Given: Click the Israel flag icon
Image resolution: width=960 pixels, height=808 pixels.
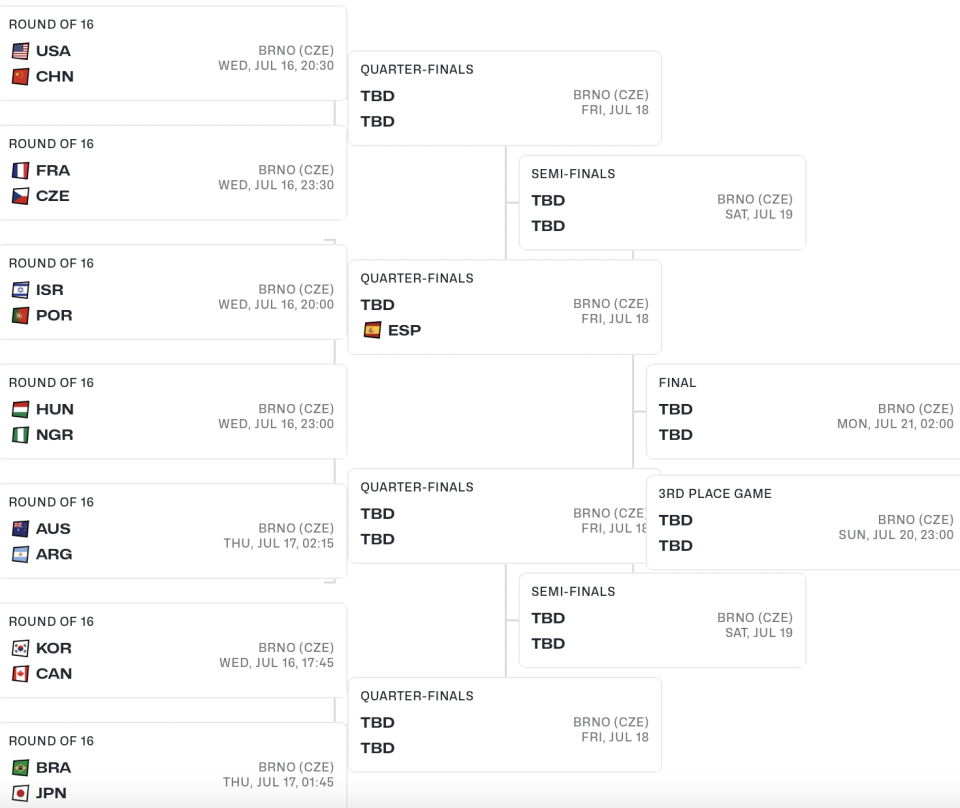Looking at the screenshot, I should [x=20, y=290].
